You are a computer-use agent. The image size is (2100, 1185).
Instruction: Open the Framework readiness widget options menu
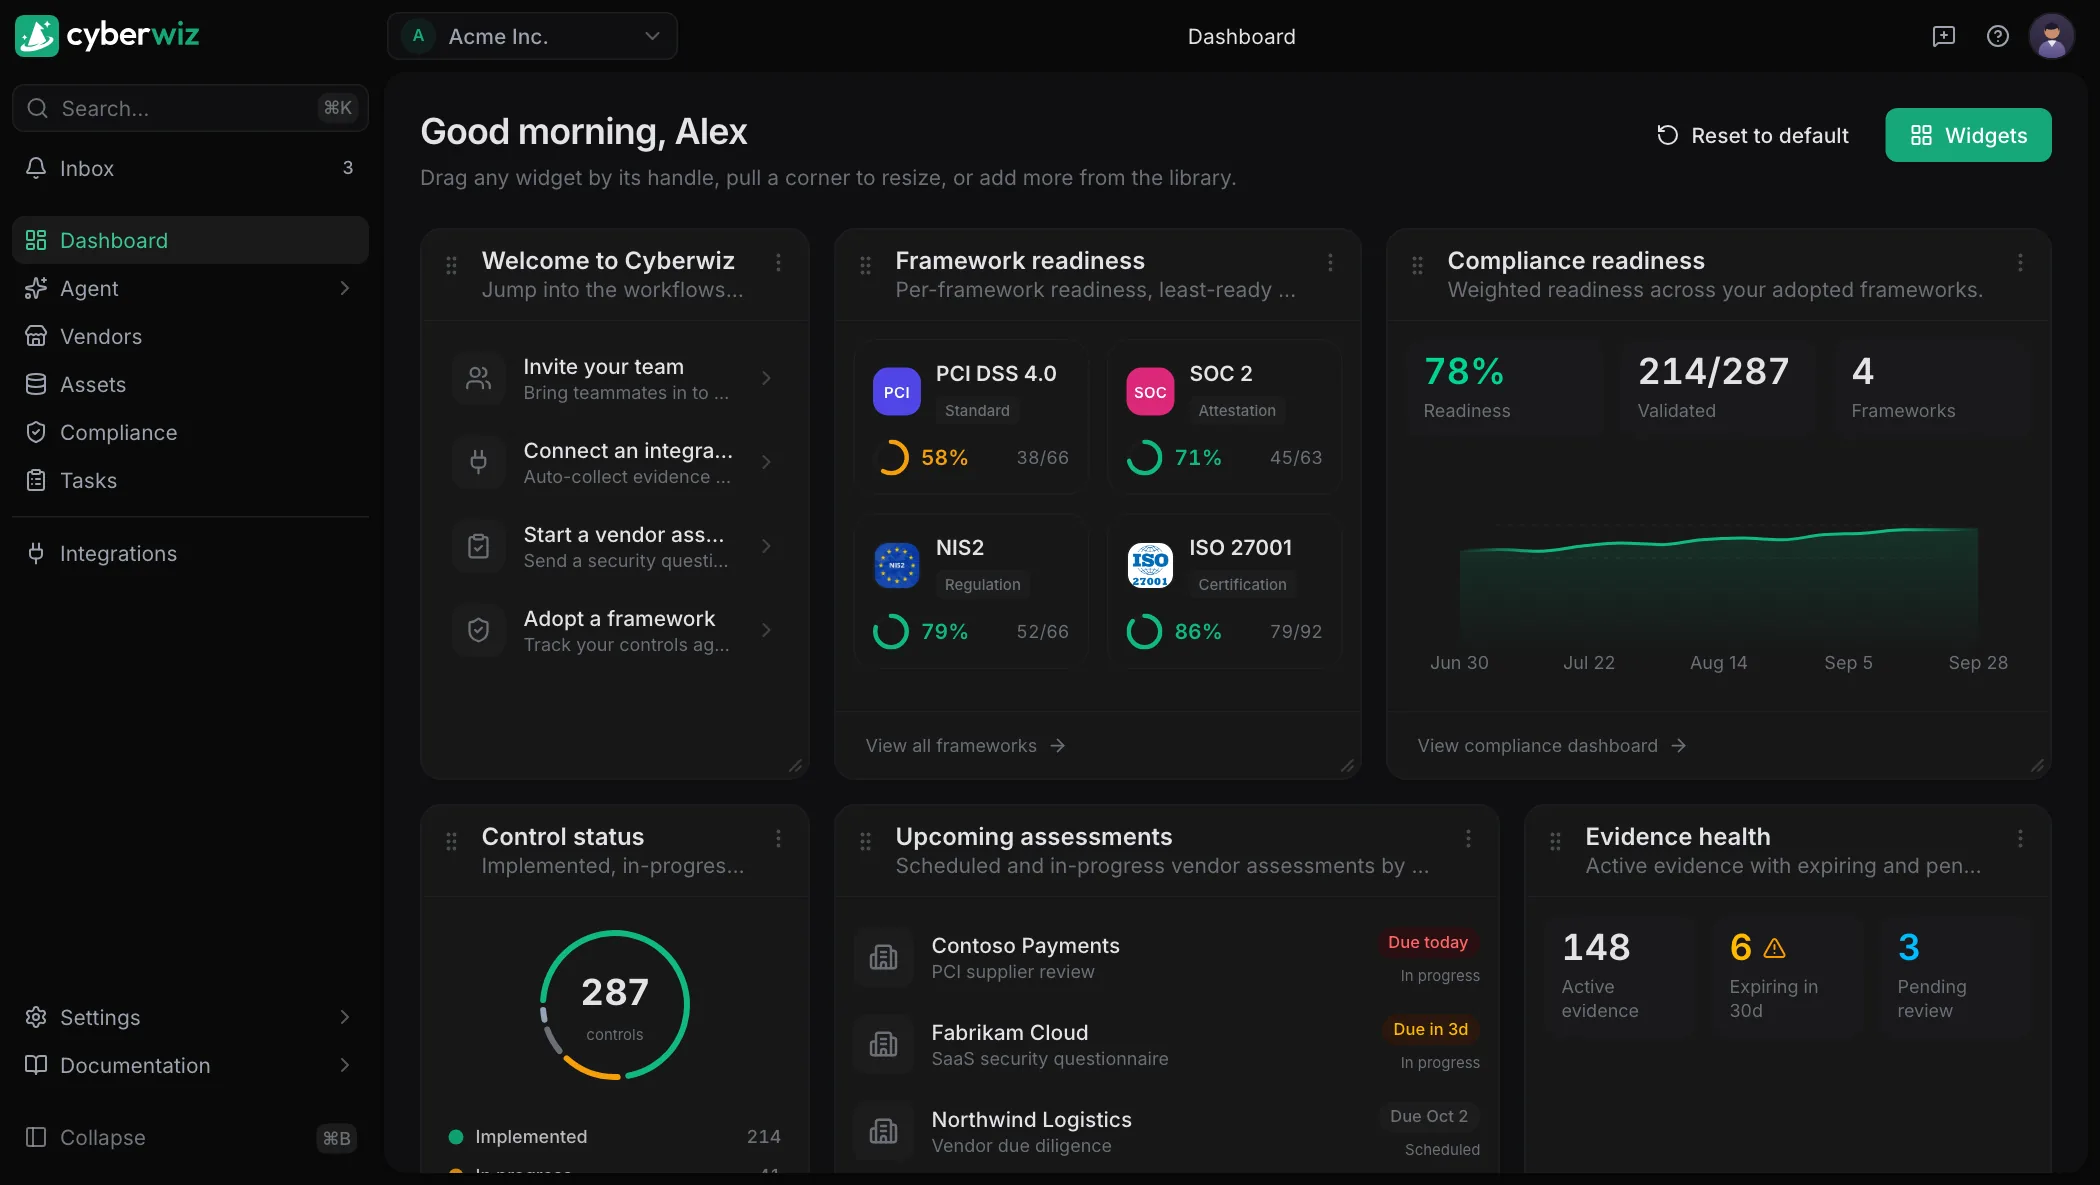coord(1330,262)
